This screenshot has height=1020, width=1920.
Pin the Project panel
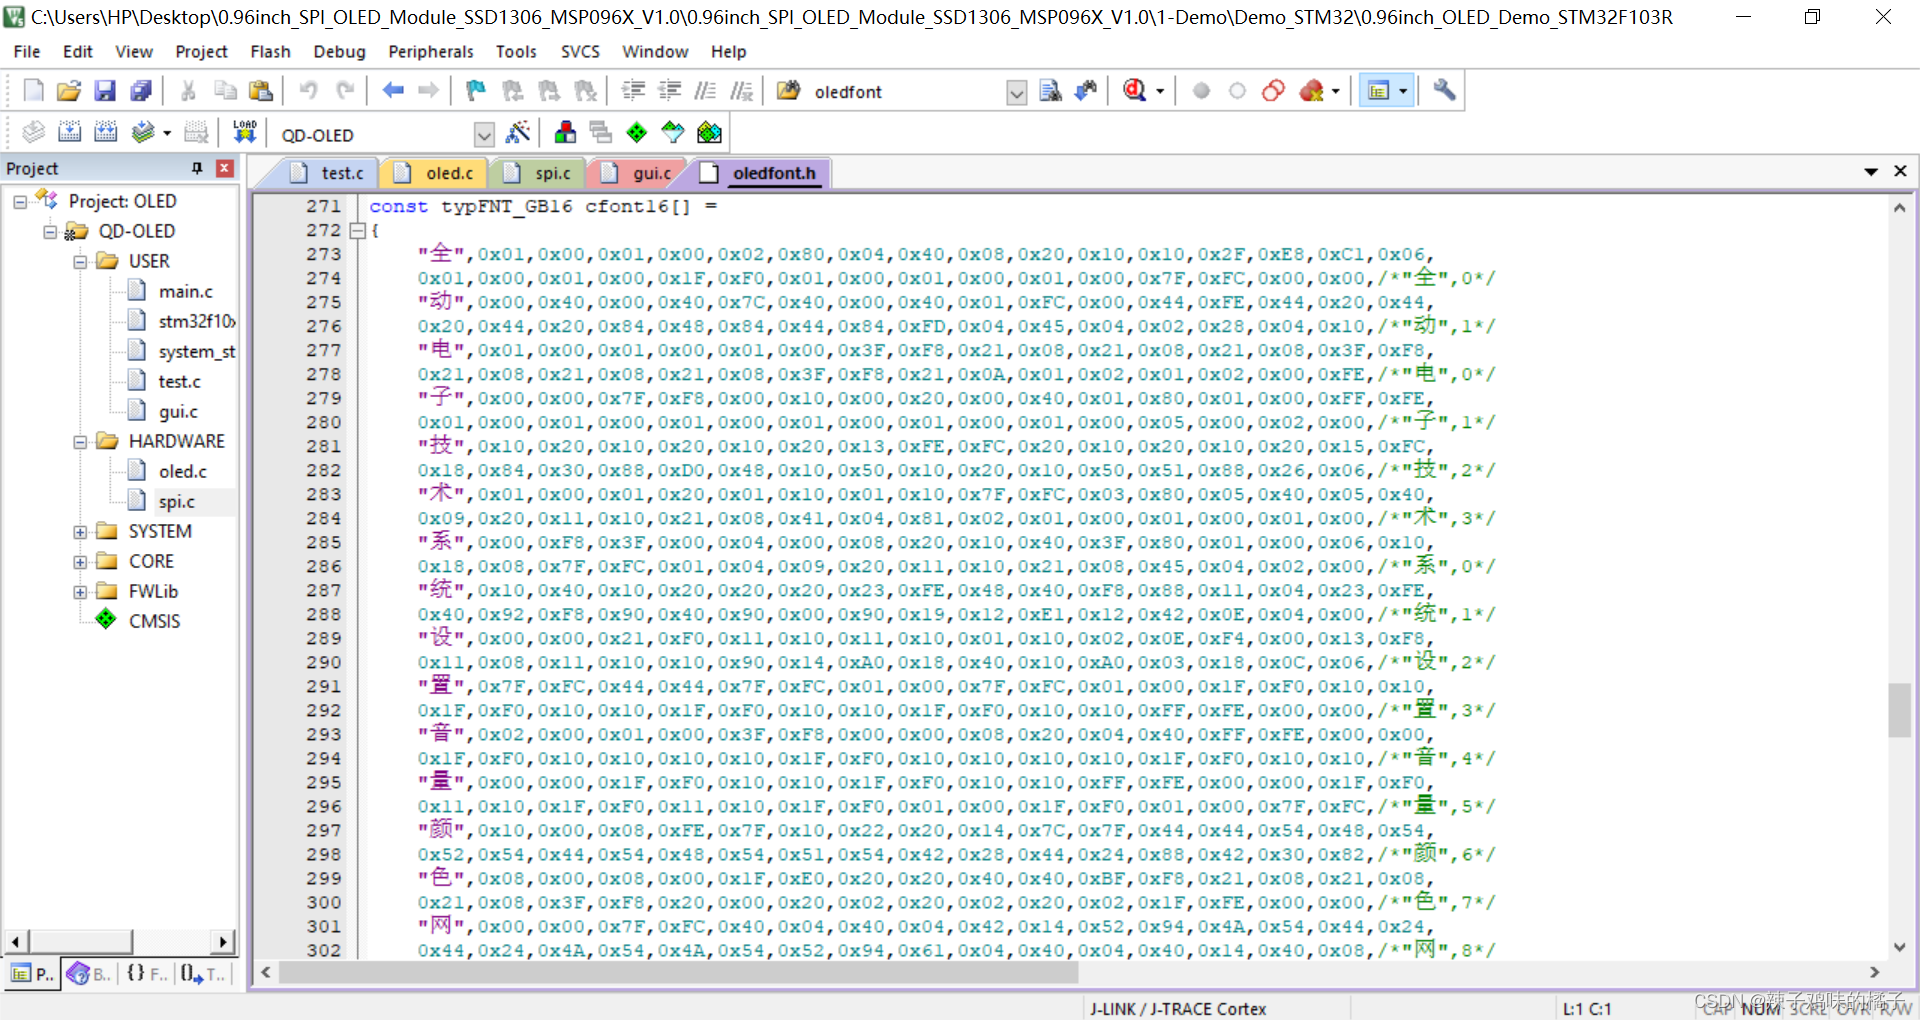[197, 168]
